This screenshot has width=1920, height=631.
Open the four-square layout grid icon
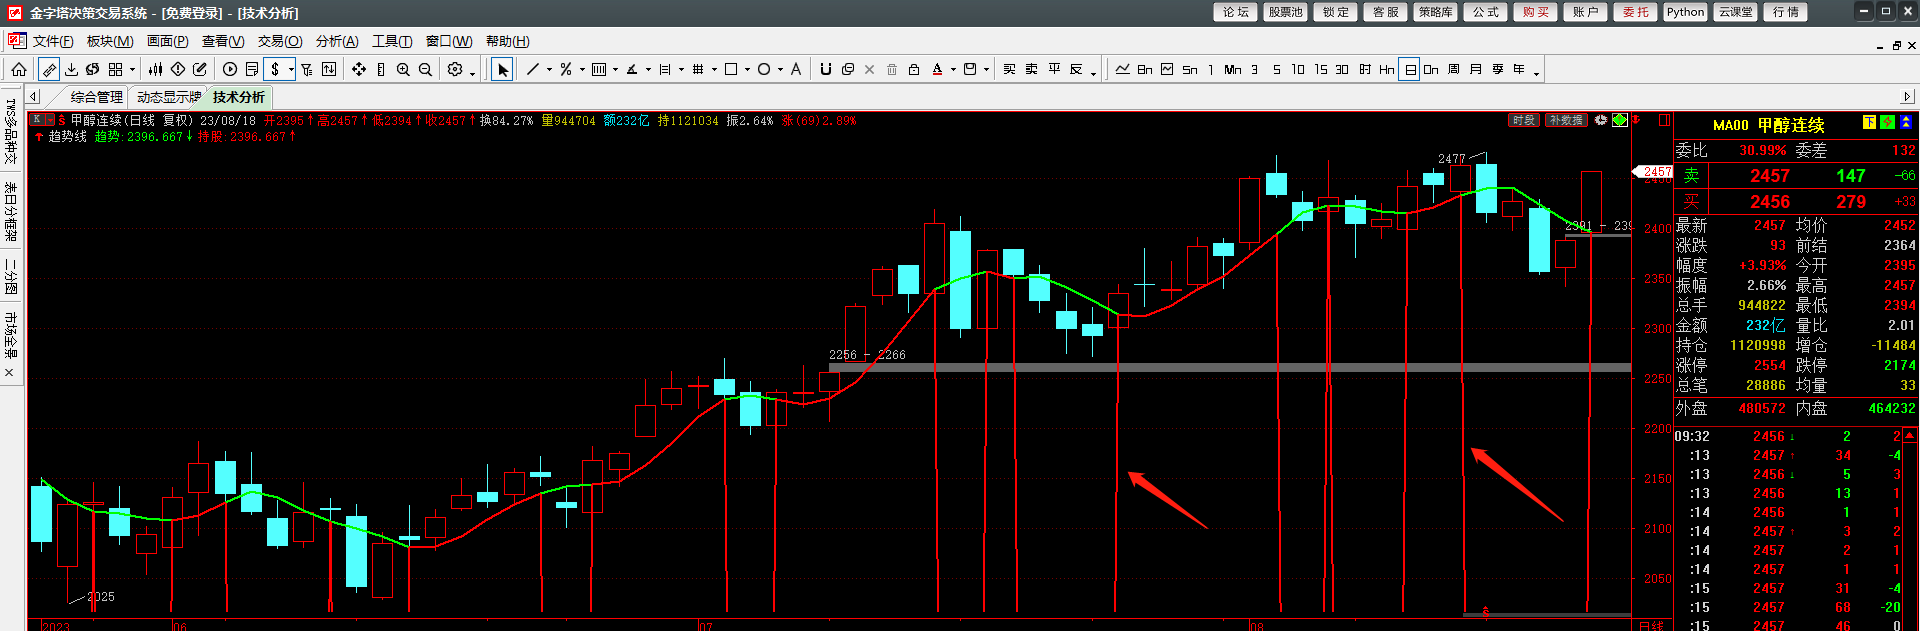tap(115, 69)
